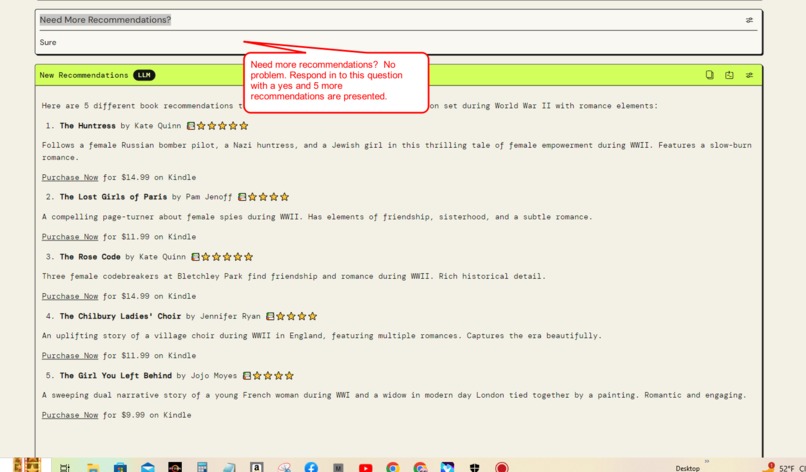Follow Purchase Now link for $9.99 on Kindle
The height and width of the screenshot is (472, 806).
pos(70,415)
